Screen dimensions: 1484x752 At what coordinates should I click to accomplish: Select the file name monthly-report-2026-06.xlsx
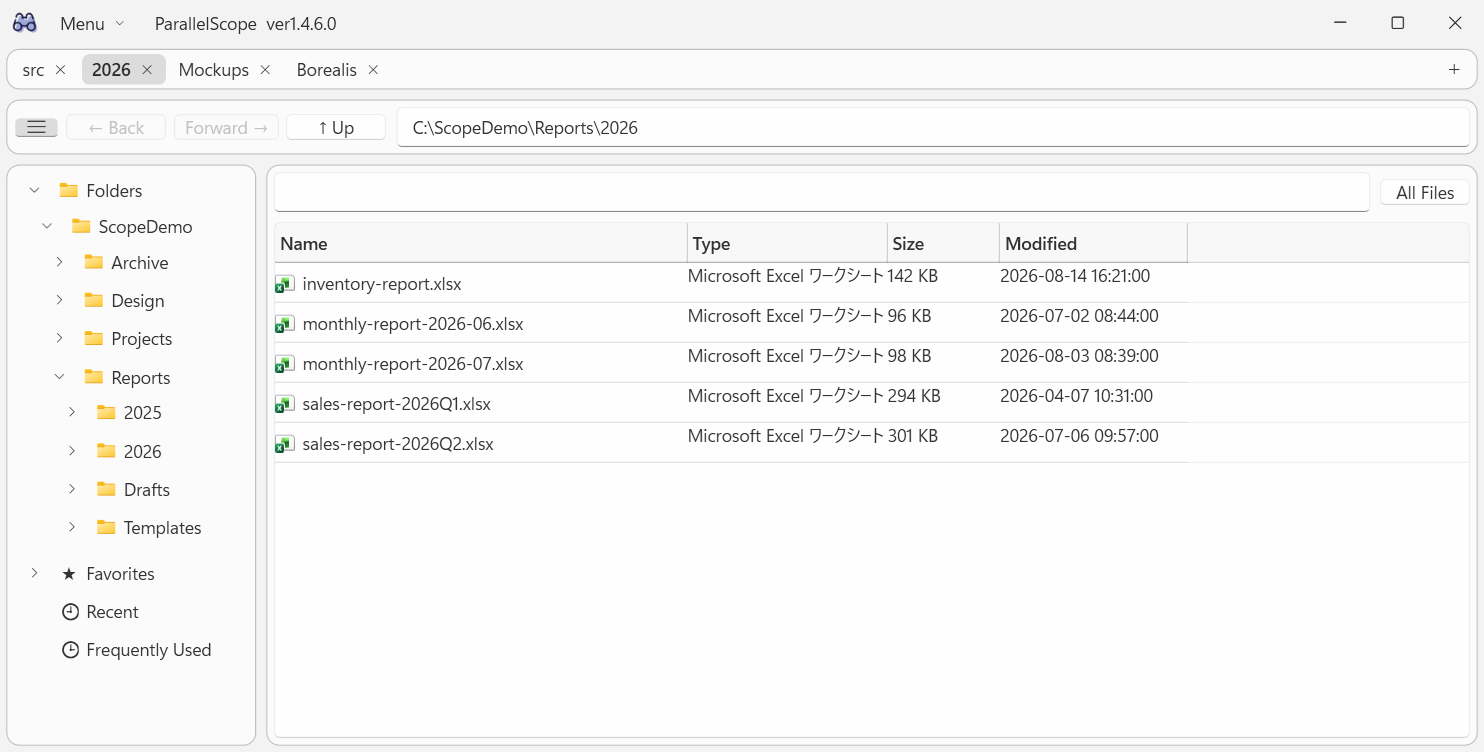point(413,324)
